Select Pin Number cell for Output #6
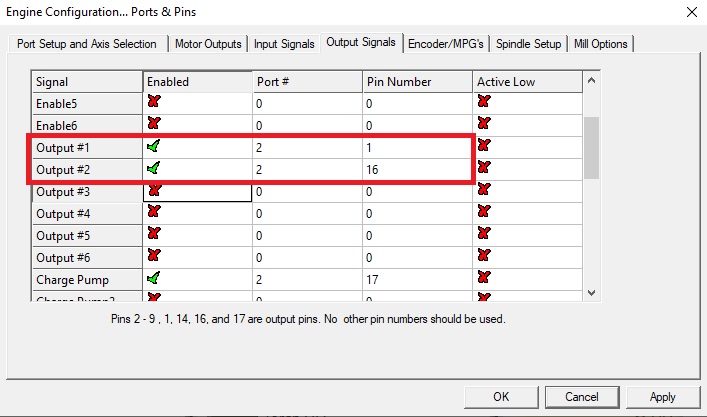 click(x=418, y=258)
